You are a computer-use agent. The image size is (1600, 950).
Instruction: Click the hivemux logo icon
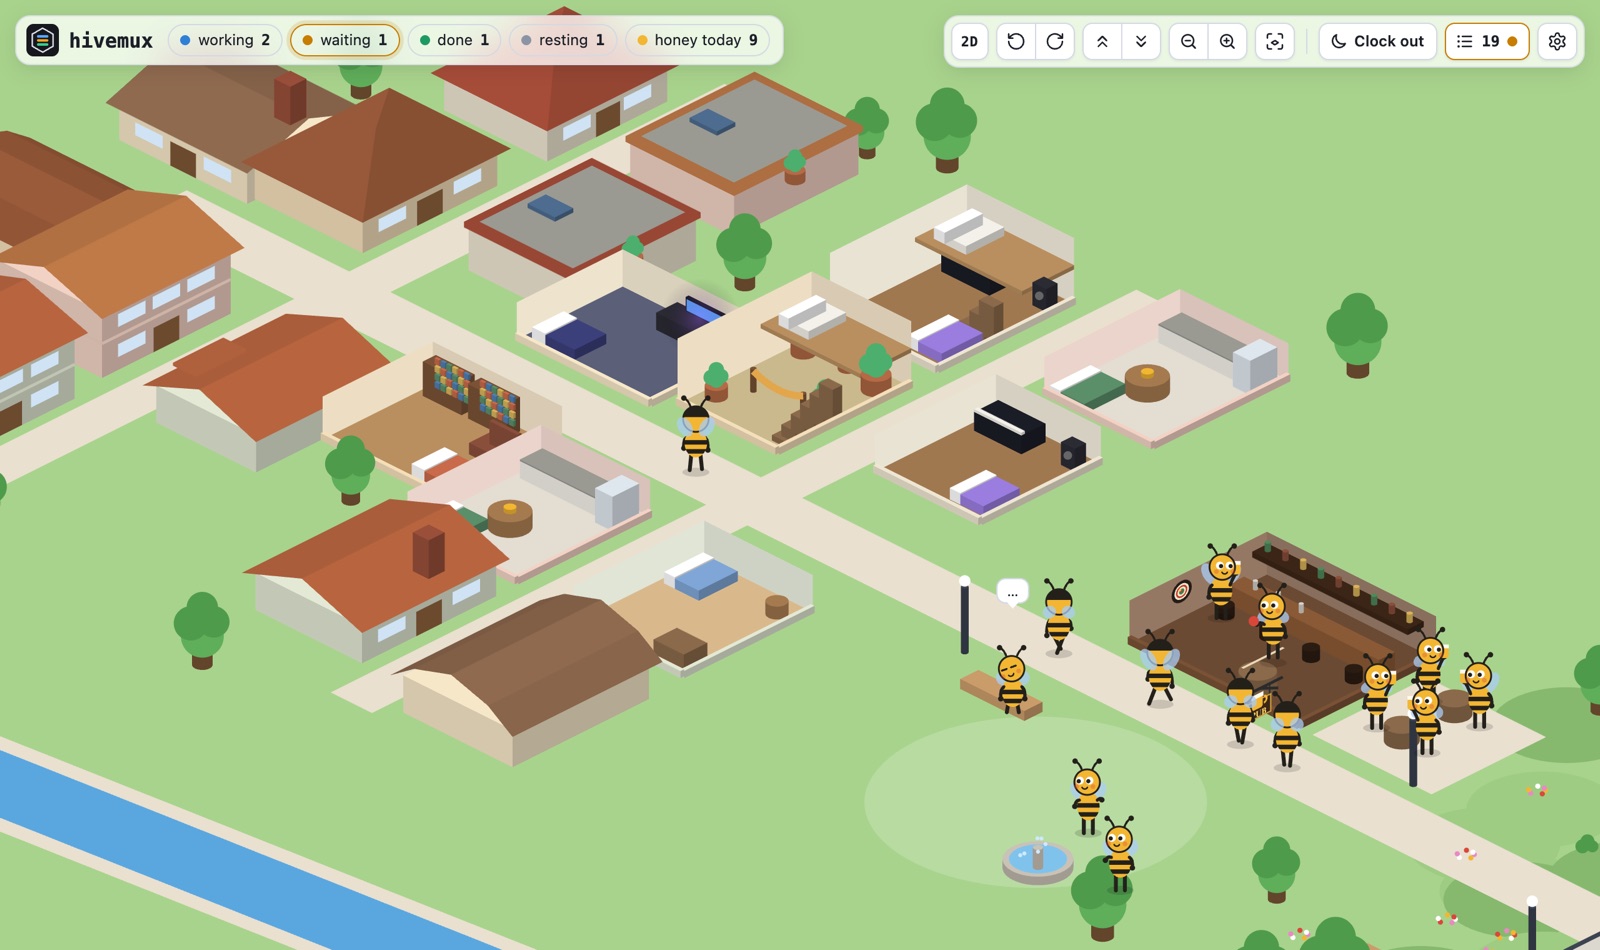pos(42,40)
